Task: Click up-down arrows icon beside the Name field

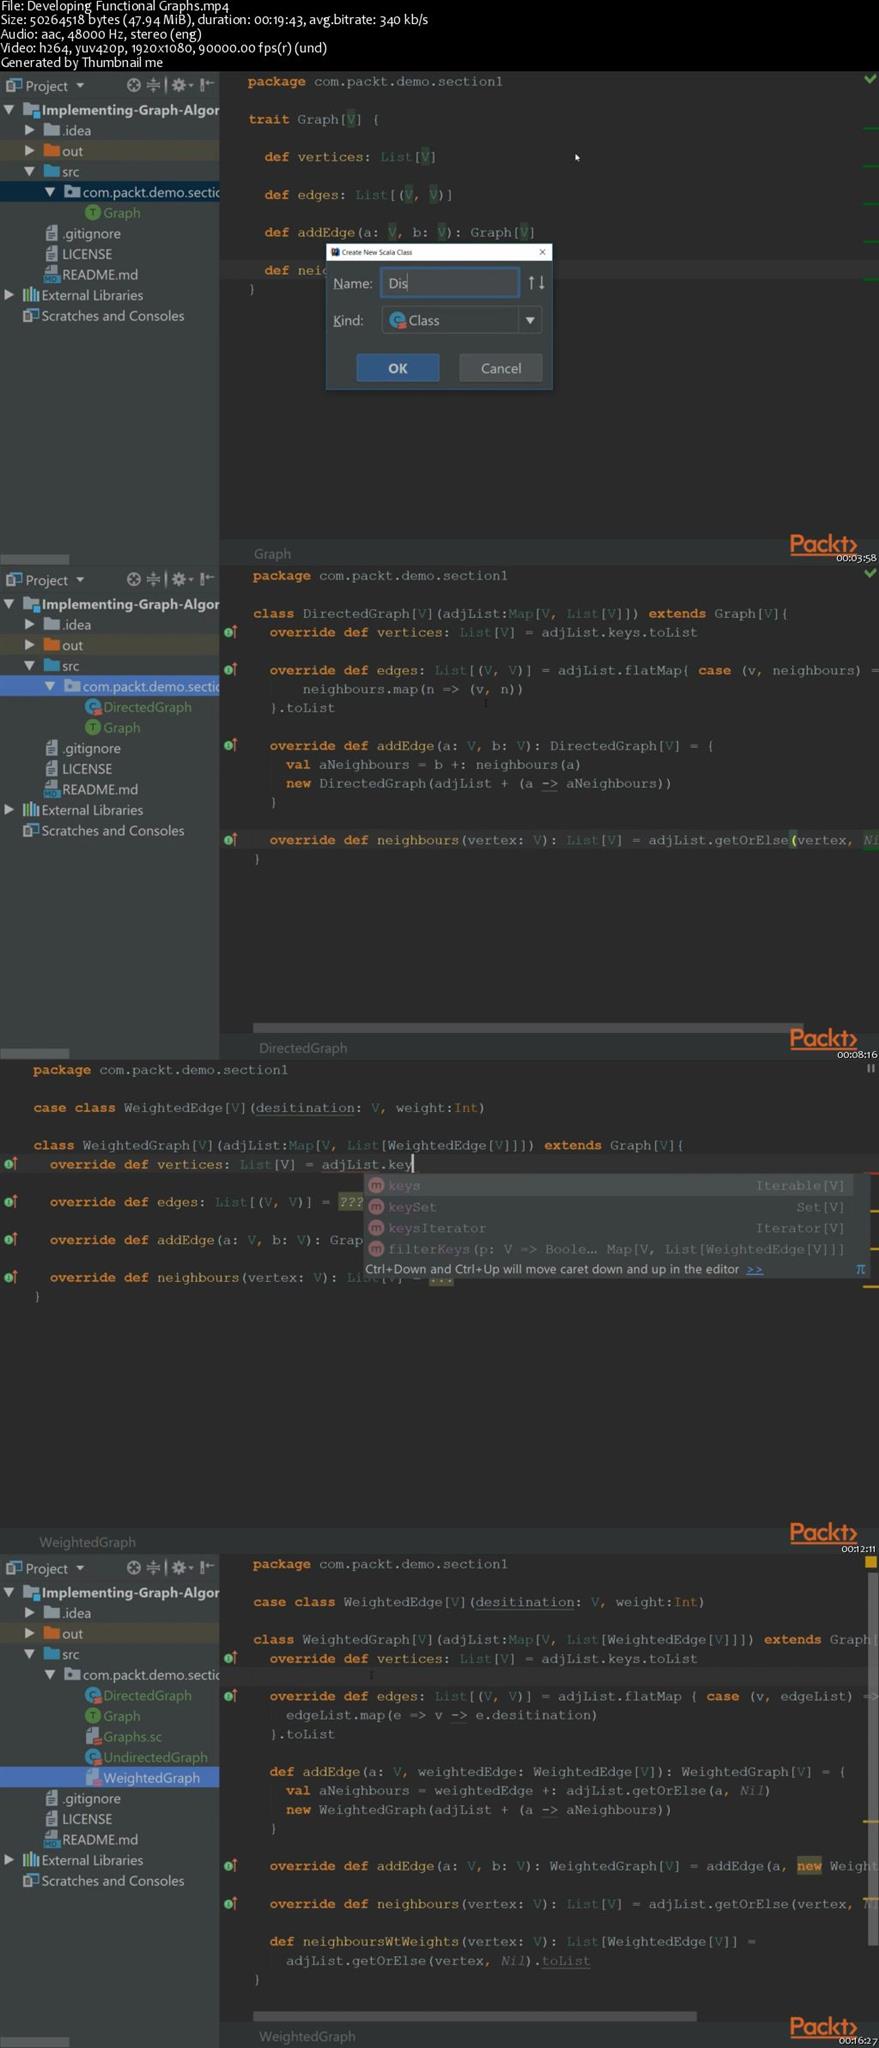Action: (536, 283)
